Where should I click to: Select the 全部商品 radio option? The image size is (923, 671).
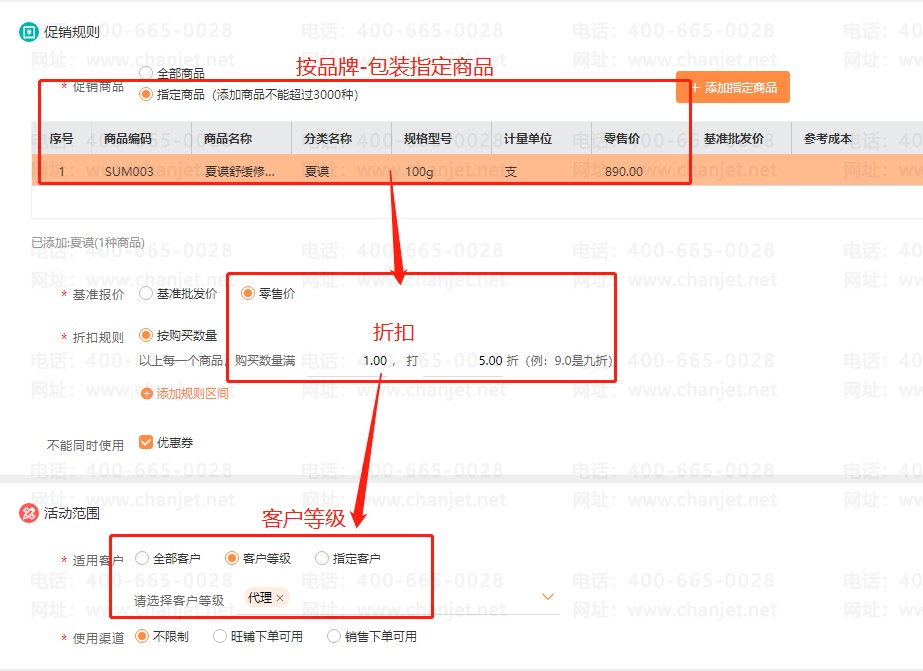[x=146, y=73]
